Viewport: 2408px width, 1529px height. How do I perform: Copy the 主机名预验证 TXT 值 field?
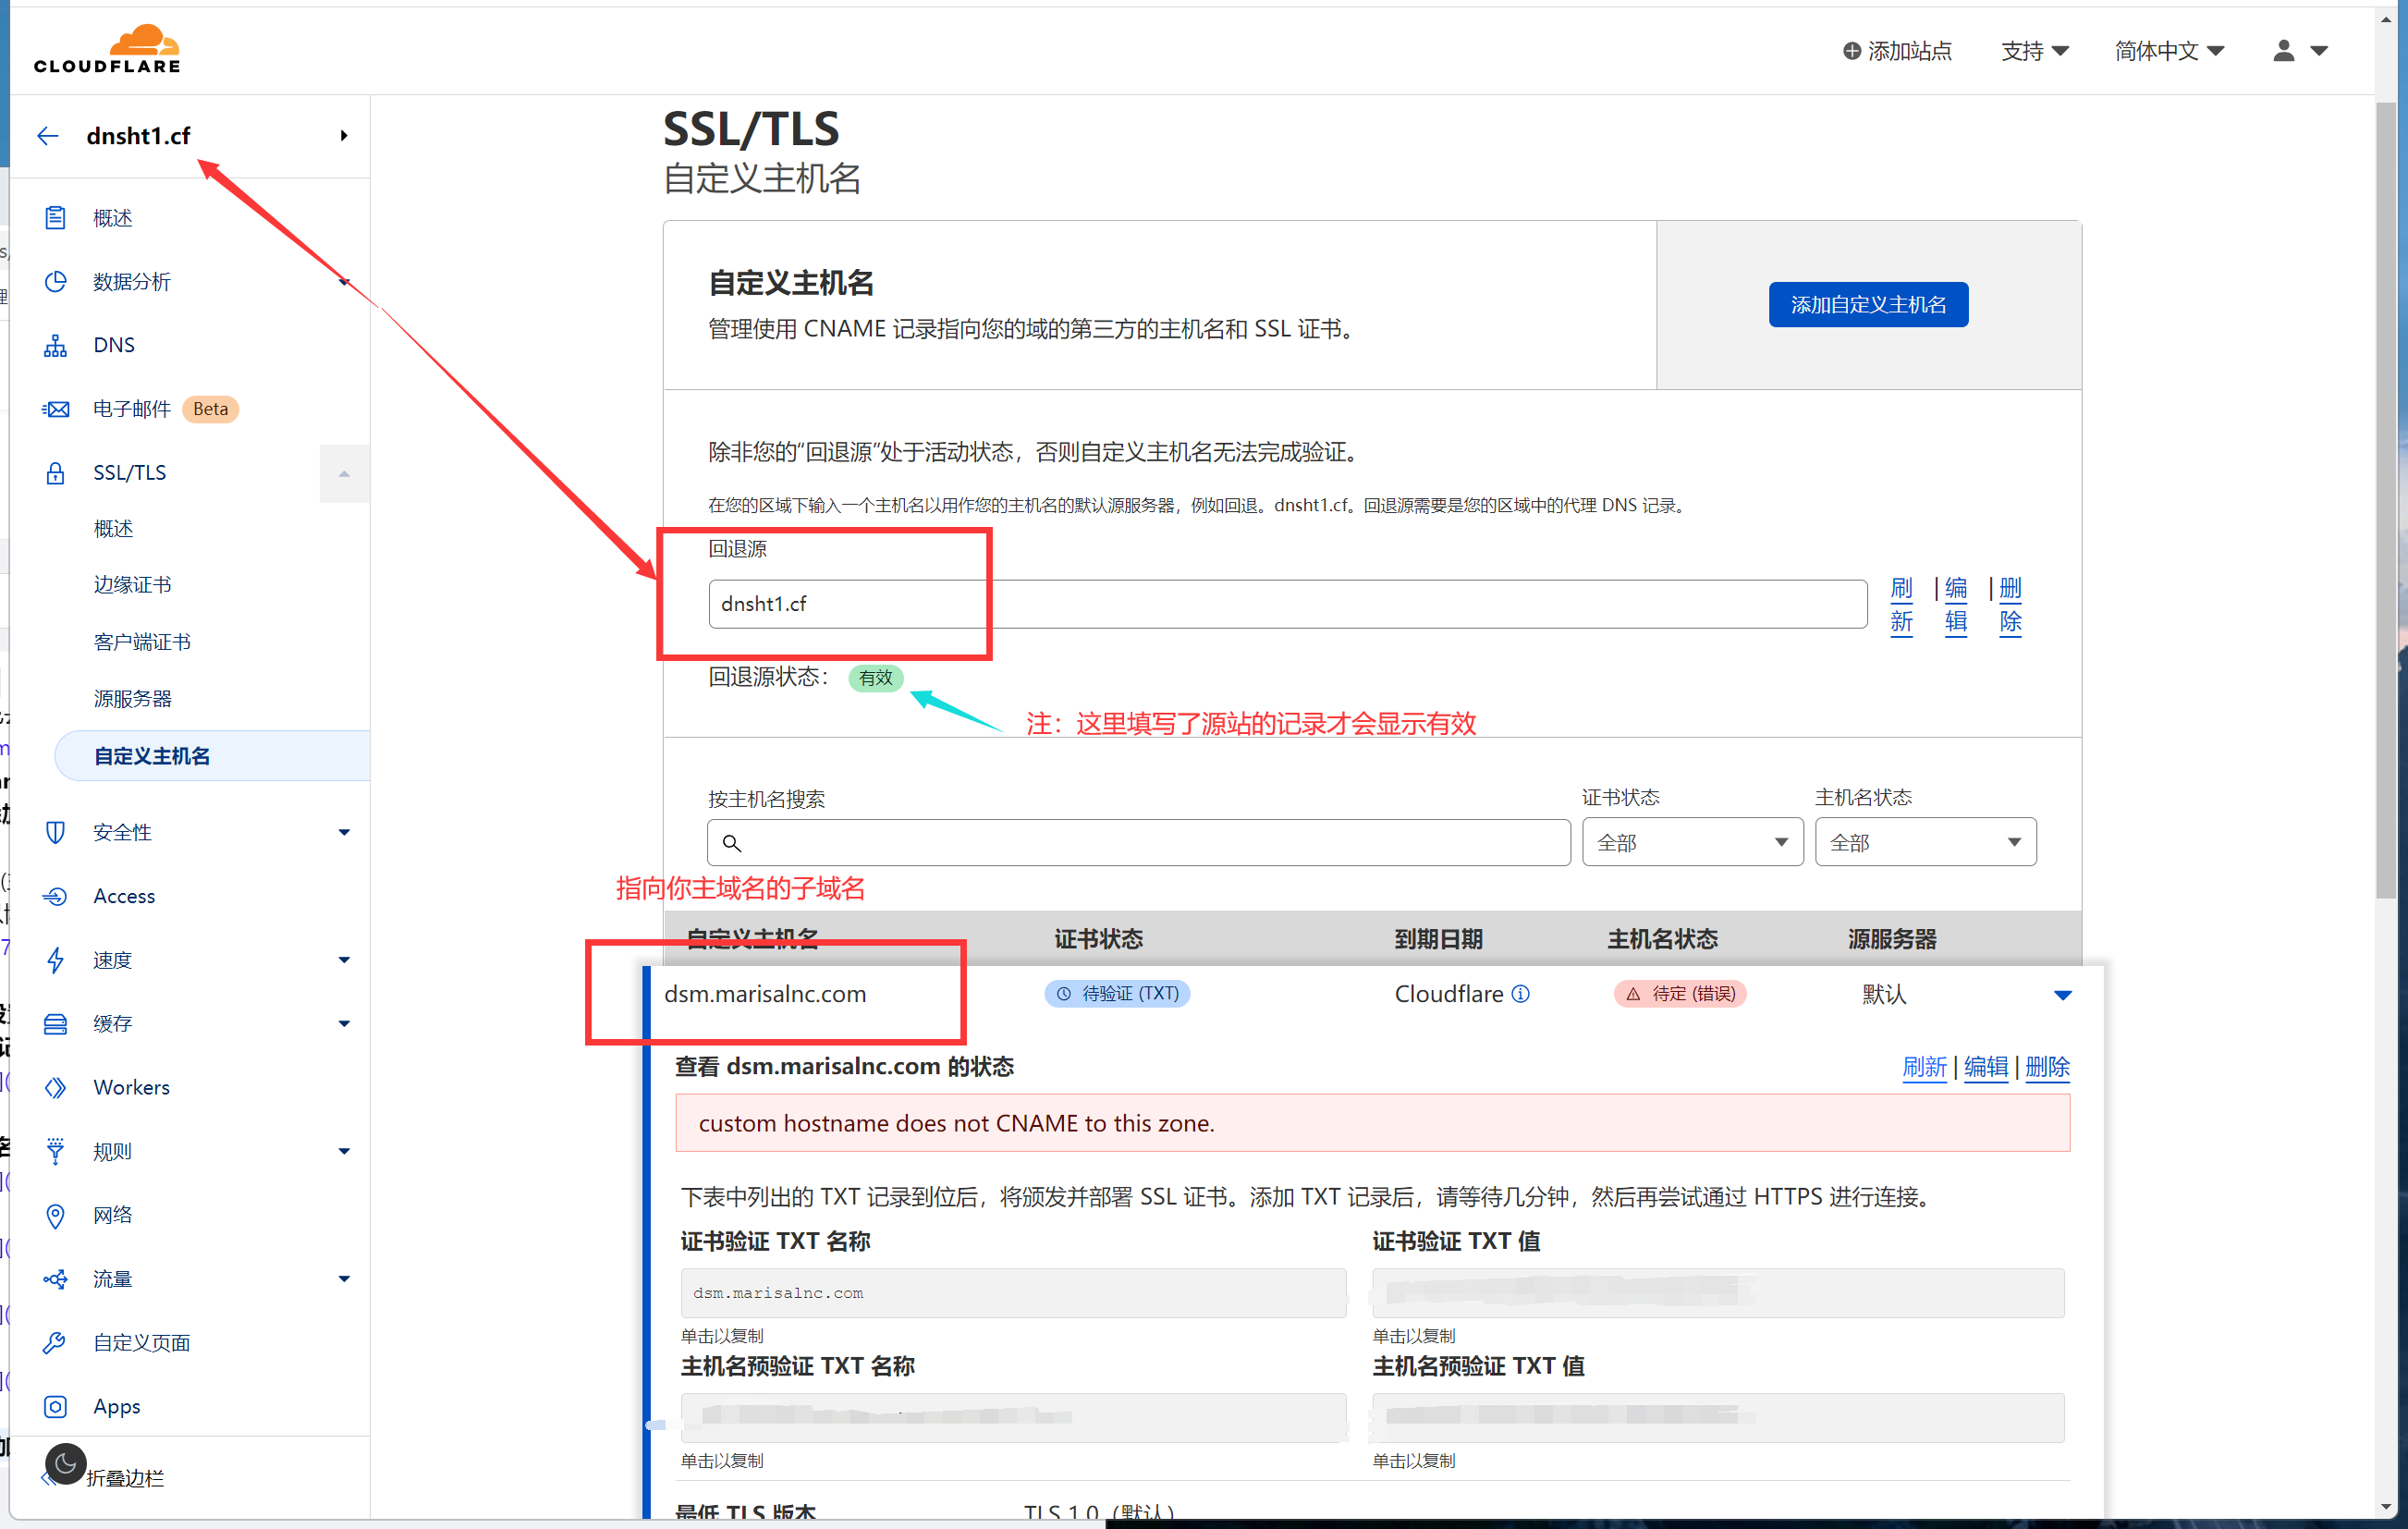point(1718,1418)
